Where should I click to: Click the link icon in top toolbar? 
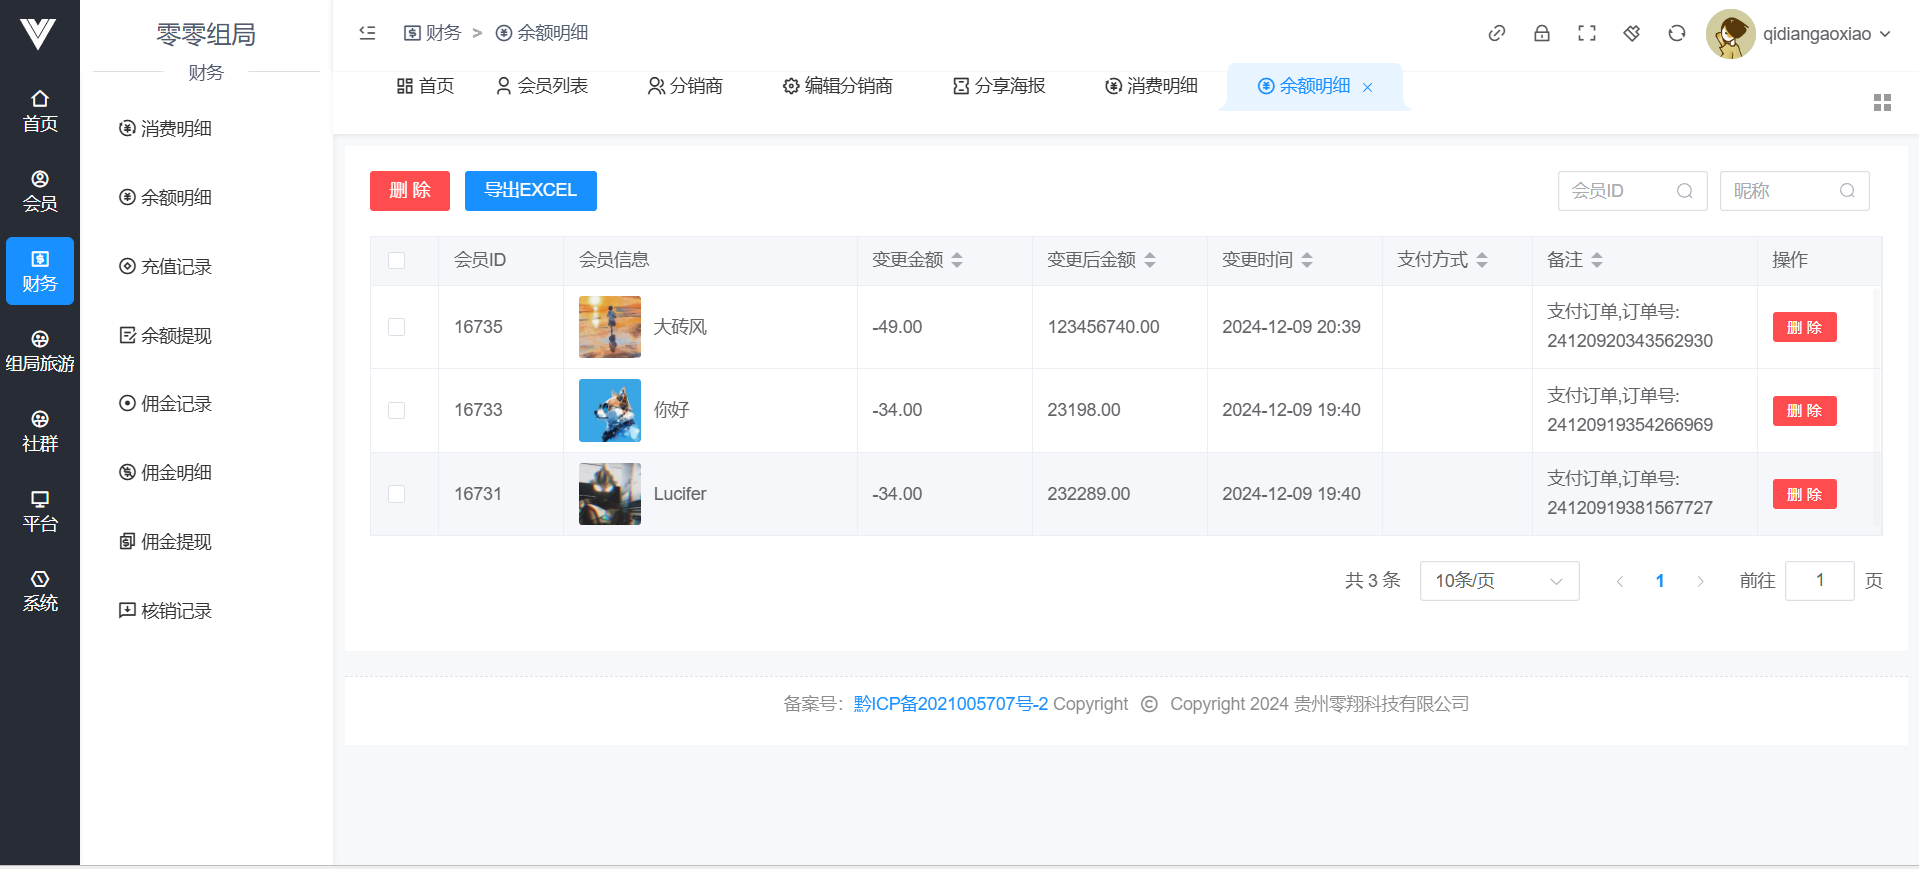coord(1496,33)
